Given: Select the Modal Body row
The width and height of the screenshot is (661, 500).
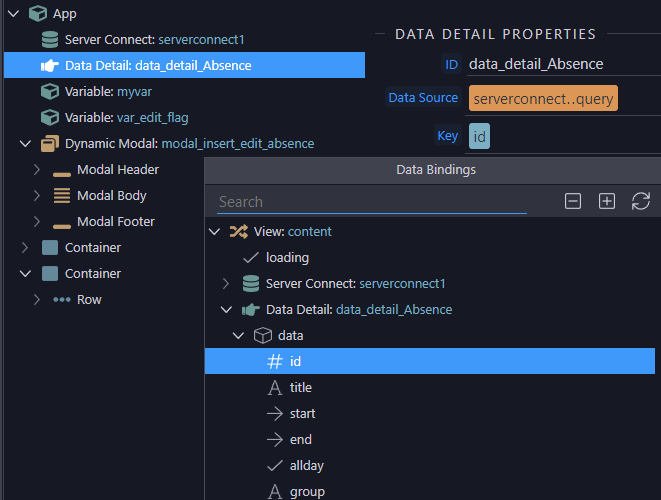Looking at the screenshot, I should [112, 196].
